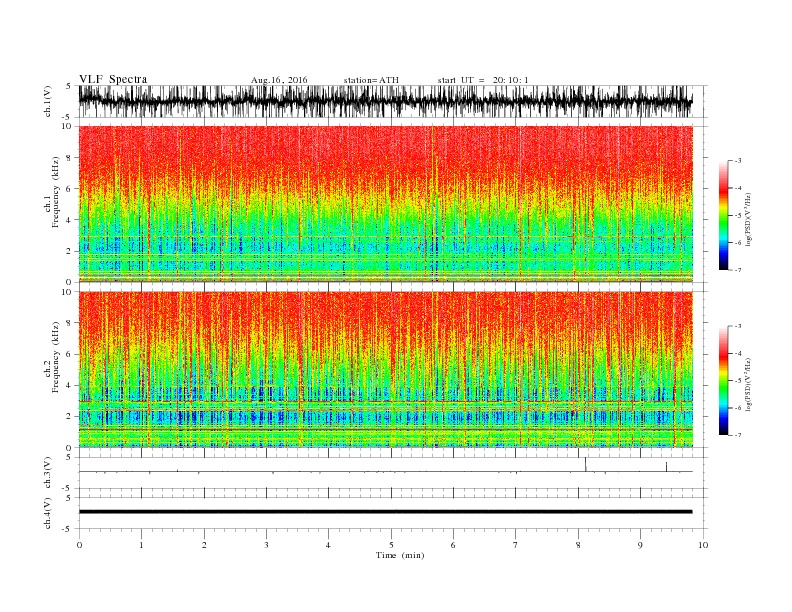The image size is (792, 612).
Task: Click the "-3" label of ch.2 colorbar
Action: coord(736,326)
